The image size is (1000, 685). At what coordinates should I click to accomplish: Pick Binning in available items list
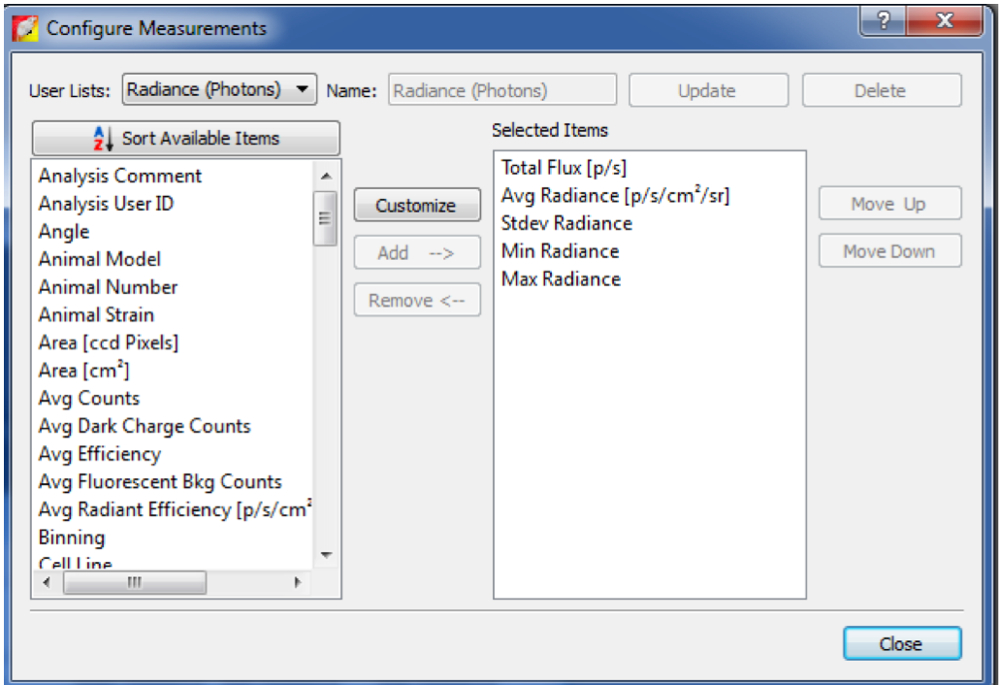[72, 538]
